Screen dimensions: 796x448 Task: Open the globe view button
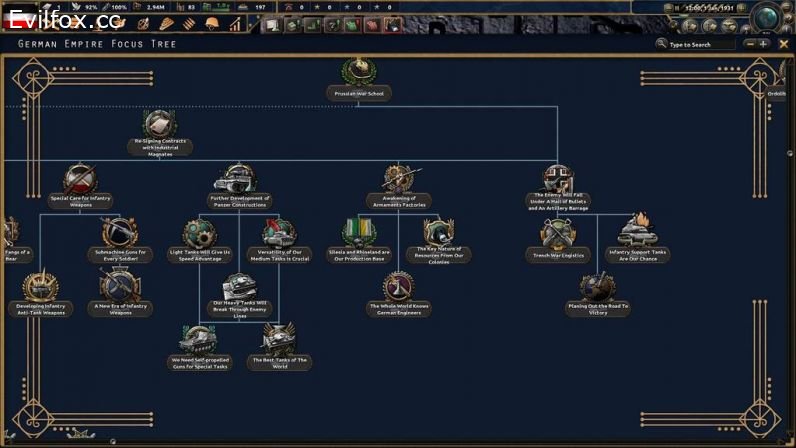[767, 17]
